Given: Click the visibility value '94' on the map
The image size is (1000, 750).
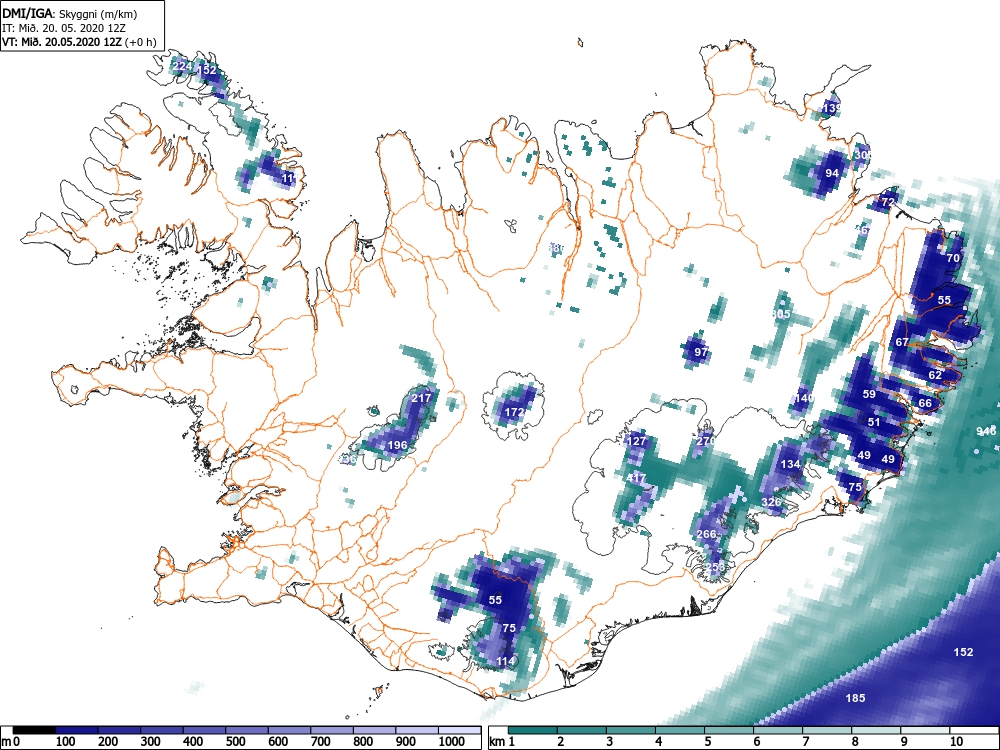Looking at the screenshot, I should (832, 173).
